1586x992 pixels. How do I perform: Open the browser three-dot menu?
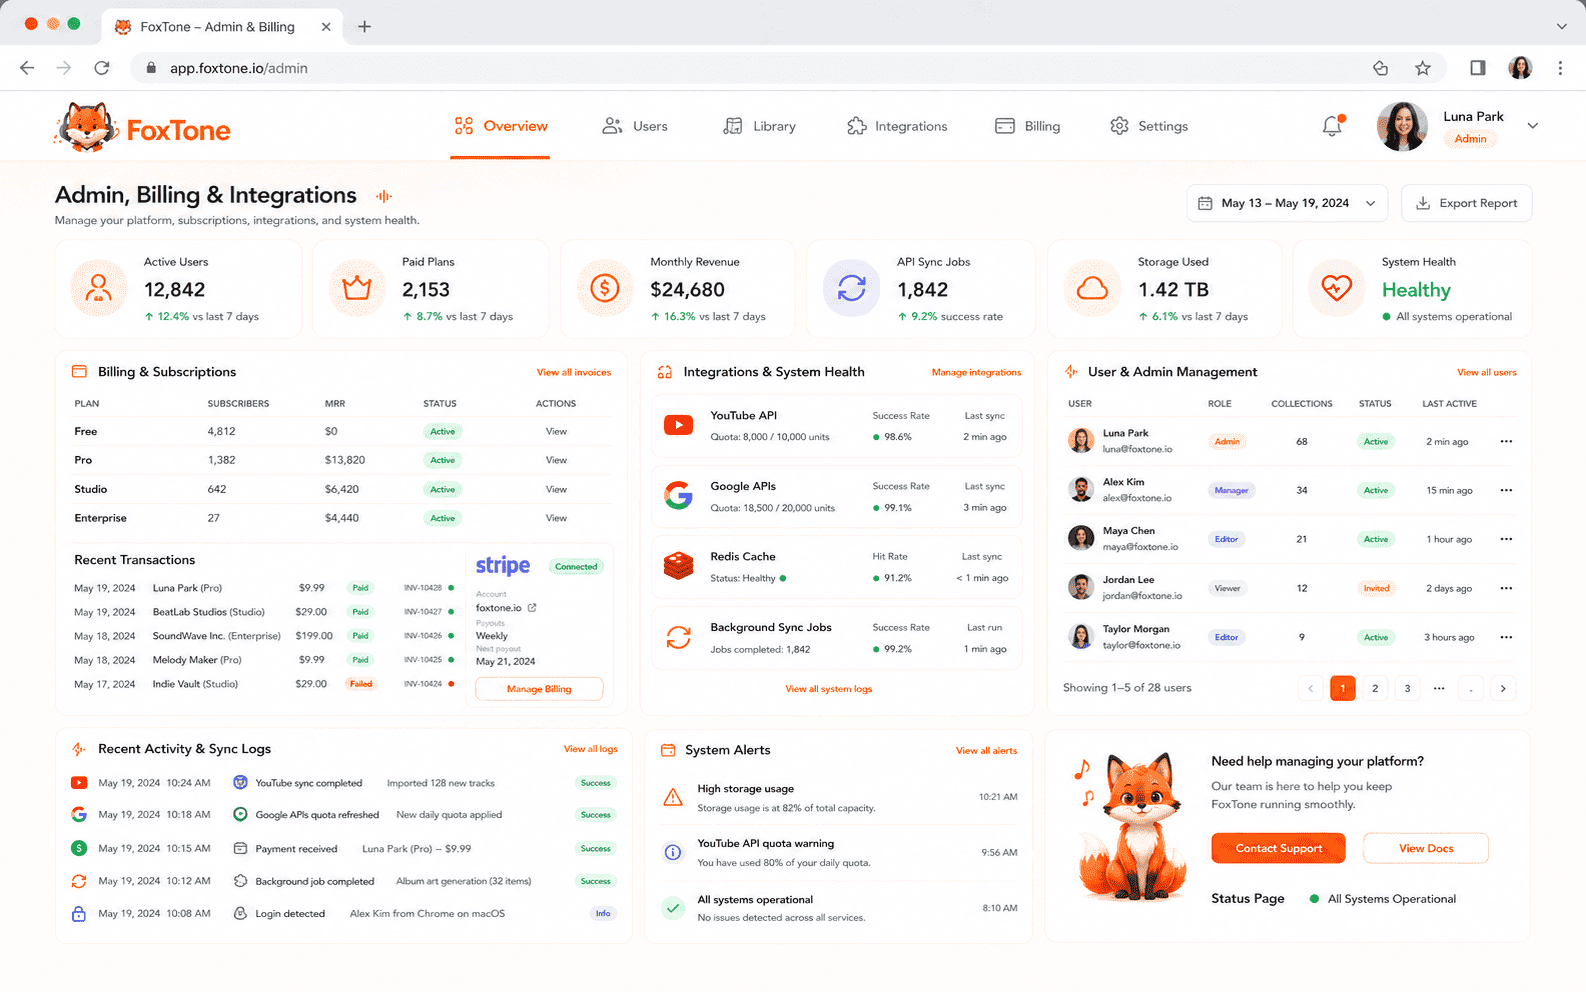(x=1560, y=68)
